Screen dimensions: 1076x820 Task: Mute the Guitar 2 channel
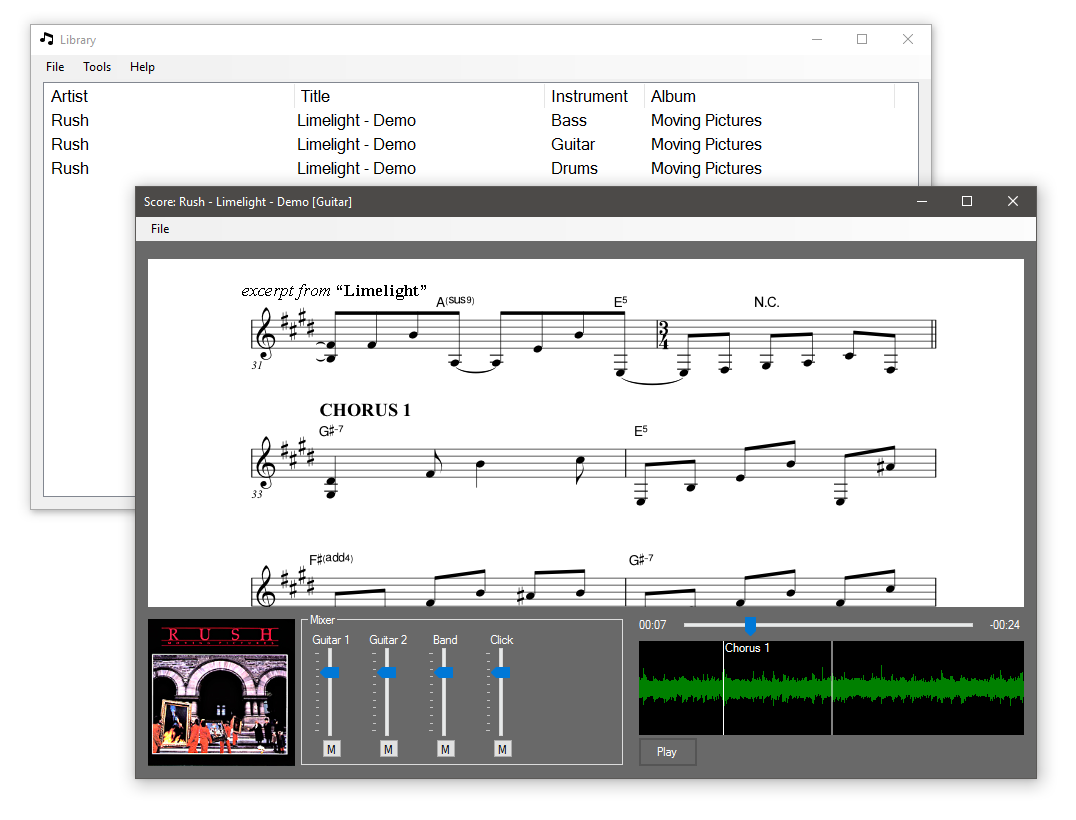pos(388,749)
